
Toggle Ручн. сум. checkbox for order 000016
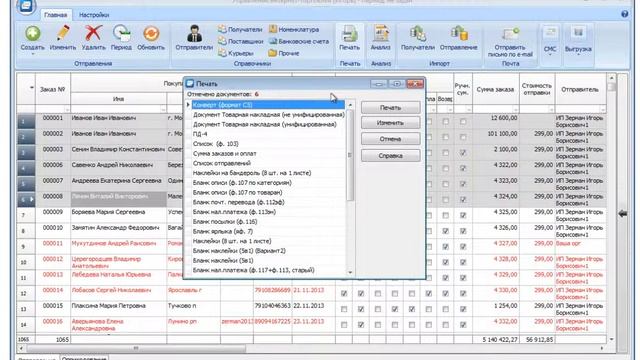pos(463,325)
